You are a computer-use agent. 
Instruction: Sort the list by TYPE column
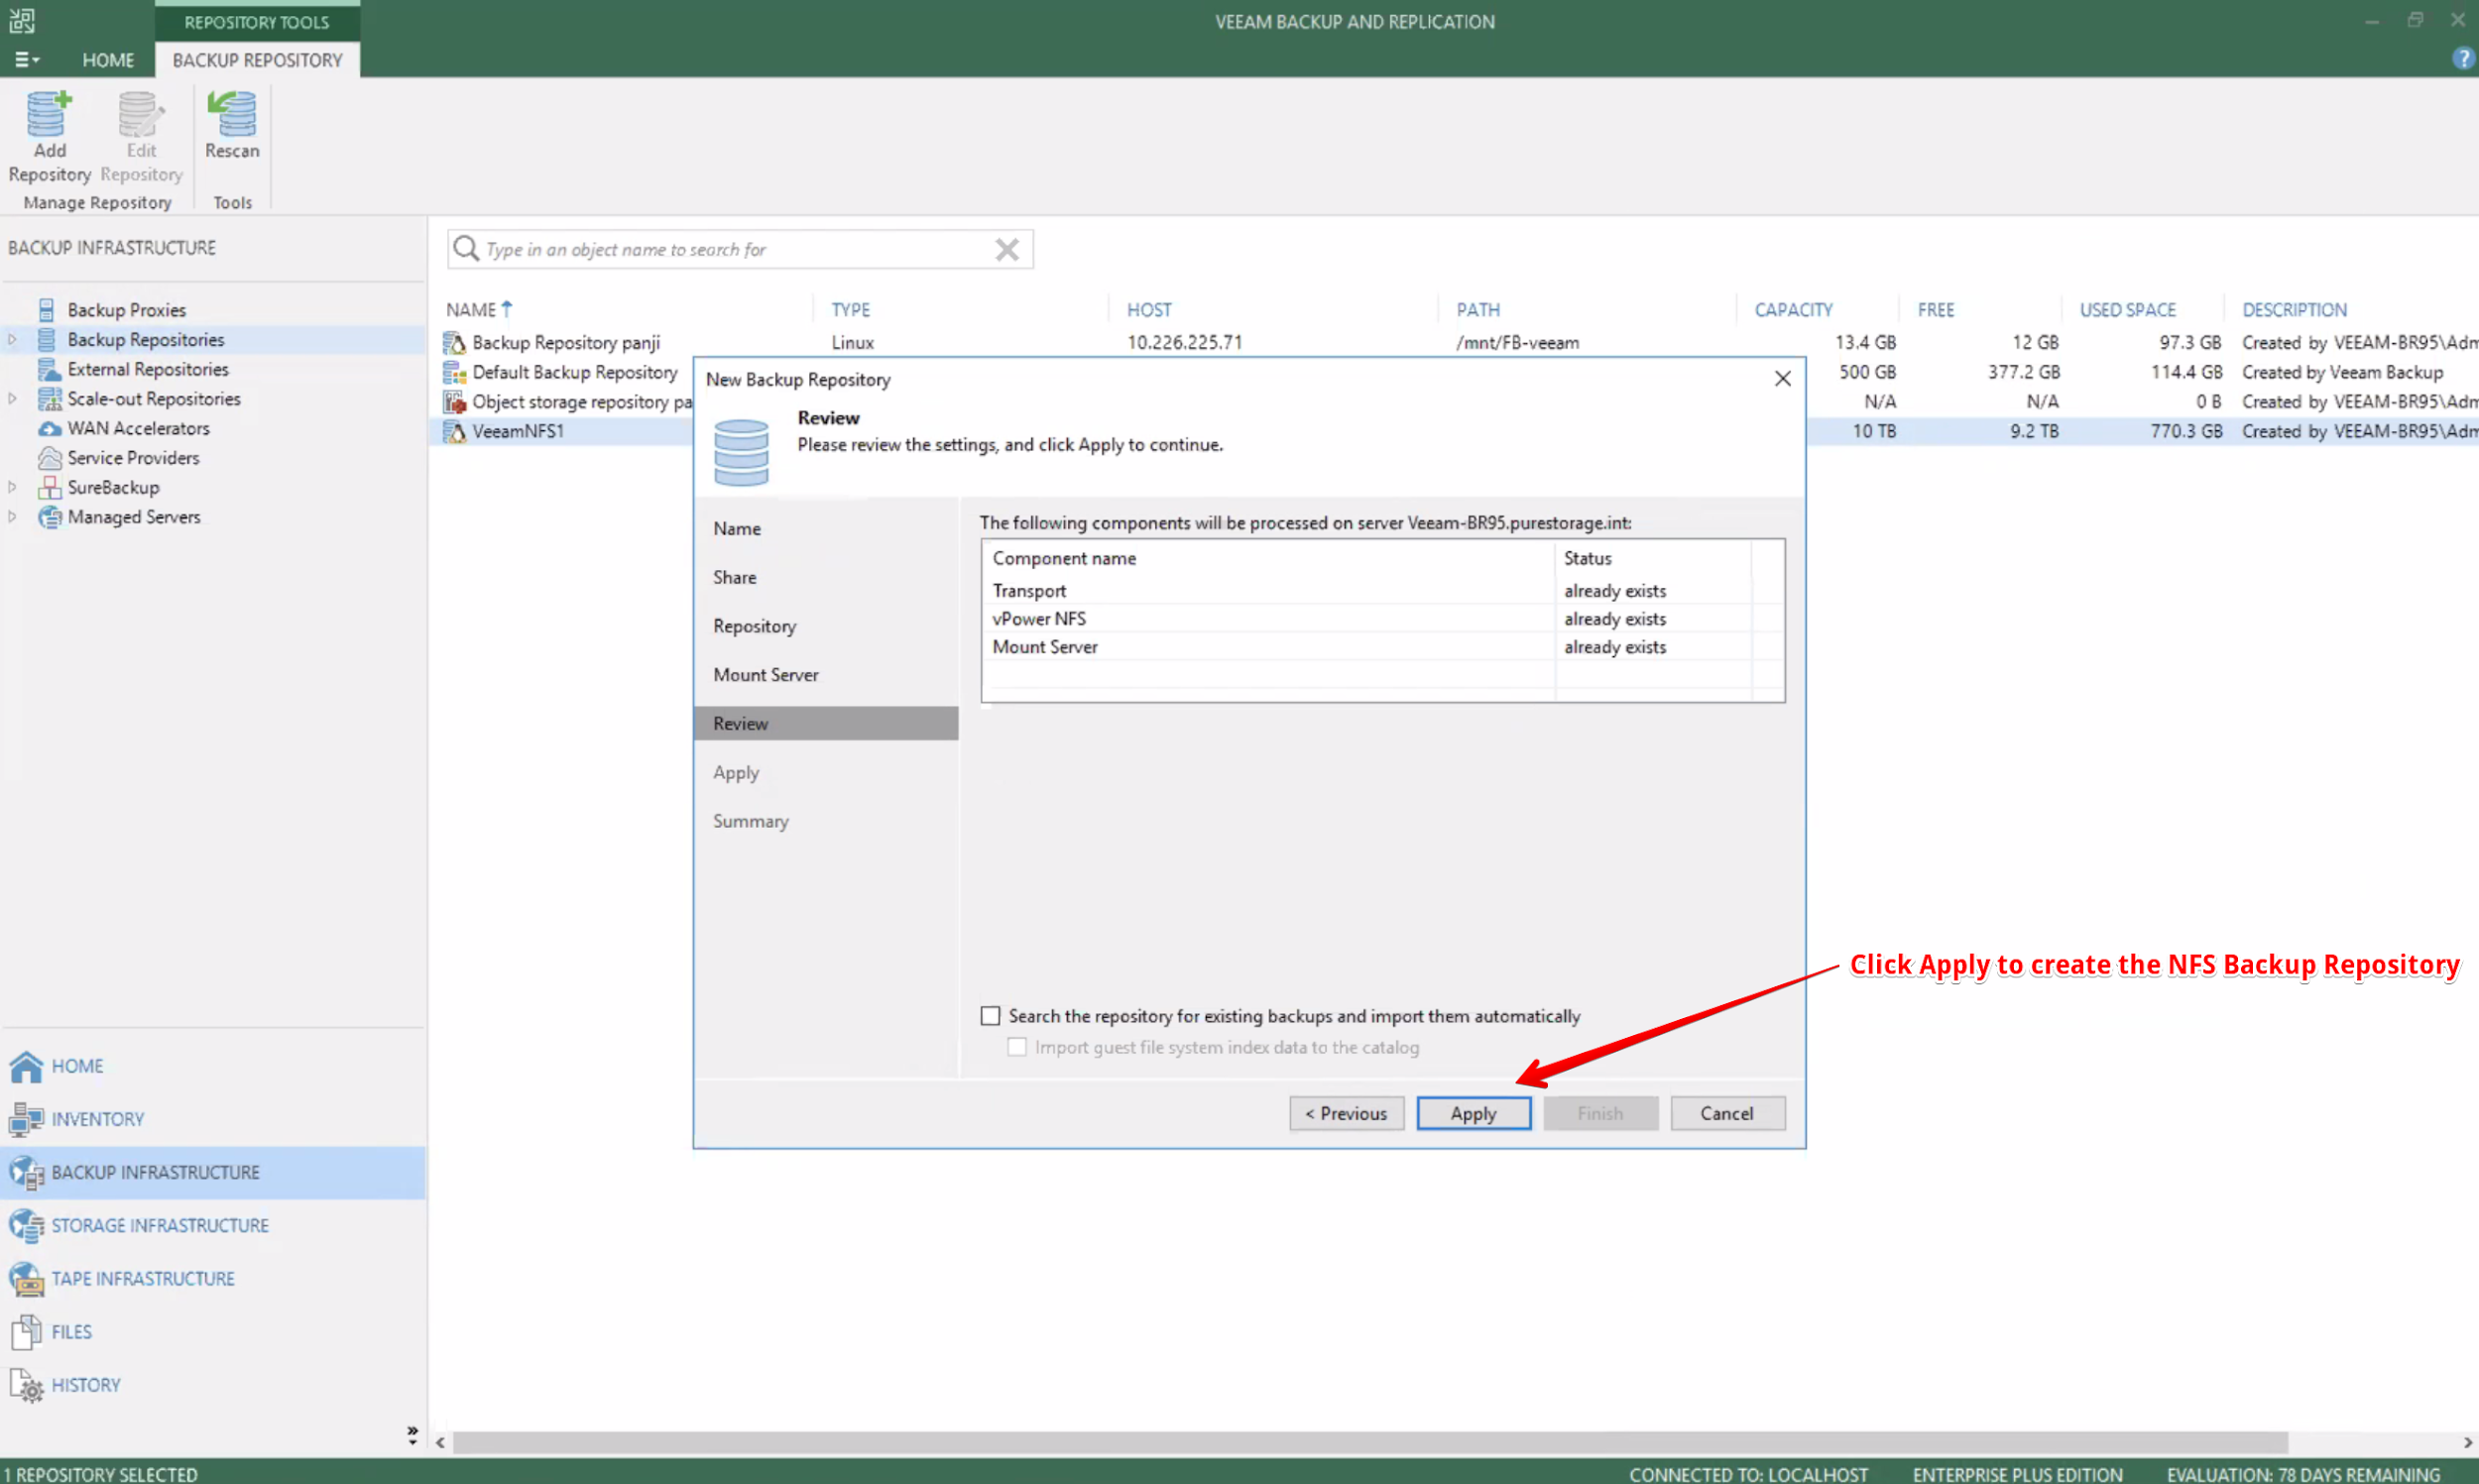pyautogui.click(x=851, y=310)
